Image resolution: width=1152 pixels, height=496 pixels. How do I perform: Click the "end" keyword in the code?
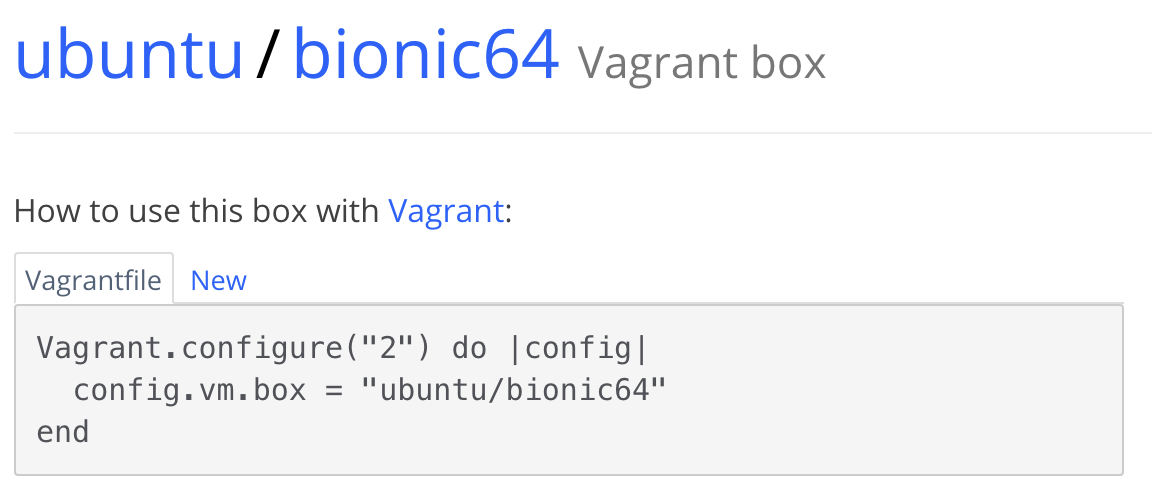63,431
